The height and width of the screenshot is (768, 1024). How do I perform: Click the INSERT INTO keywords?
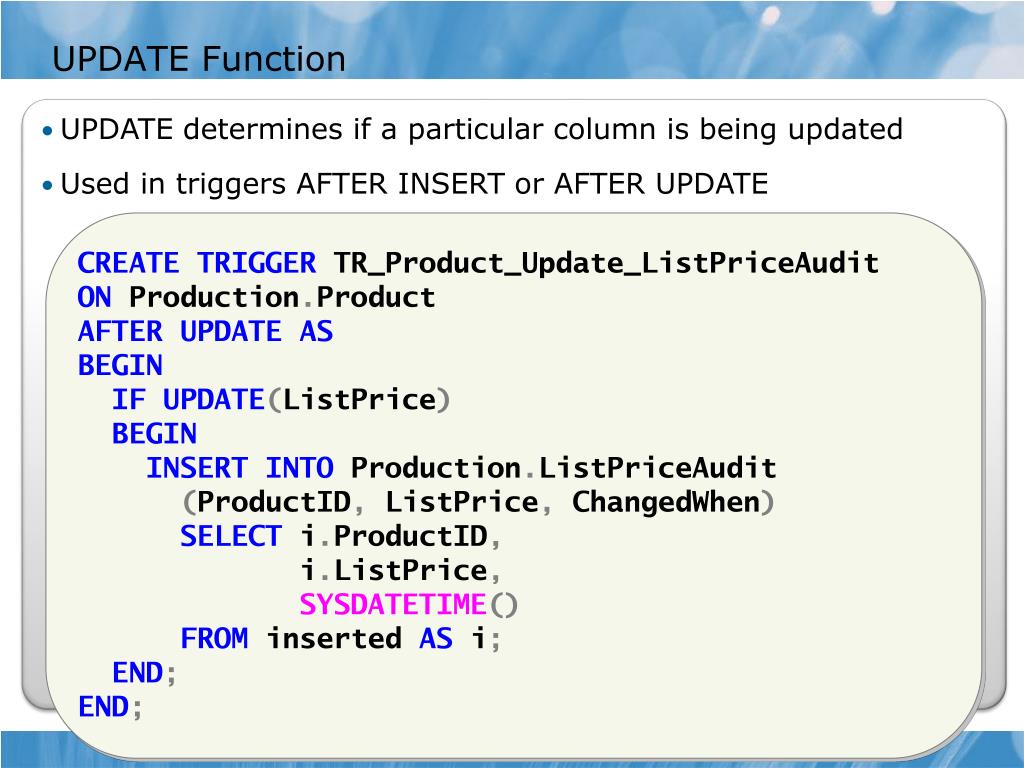240,468
